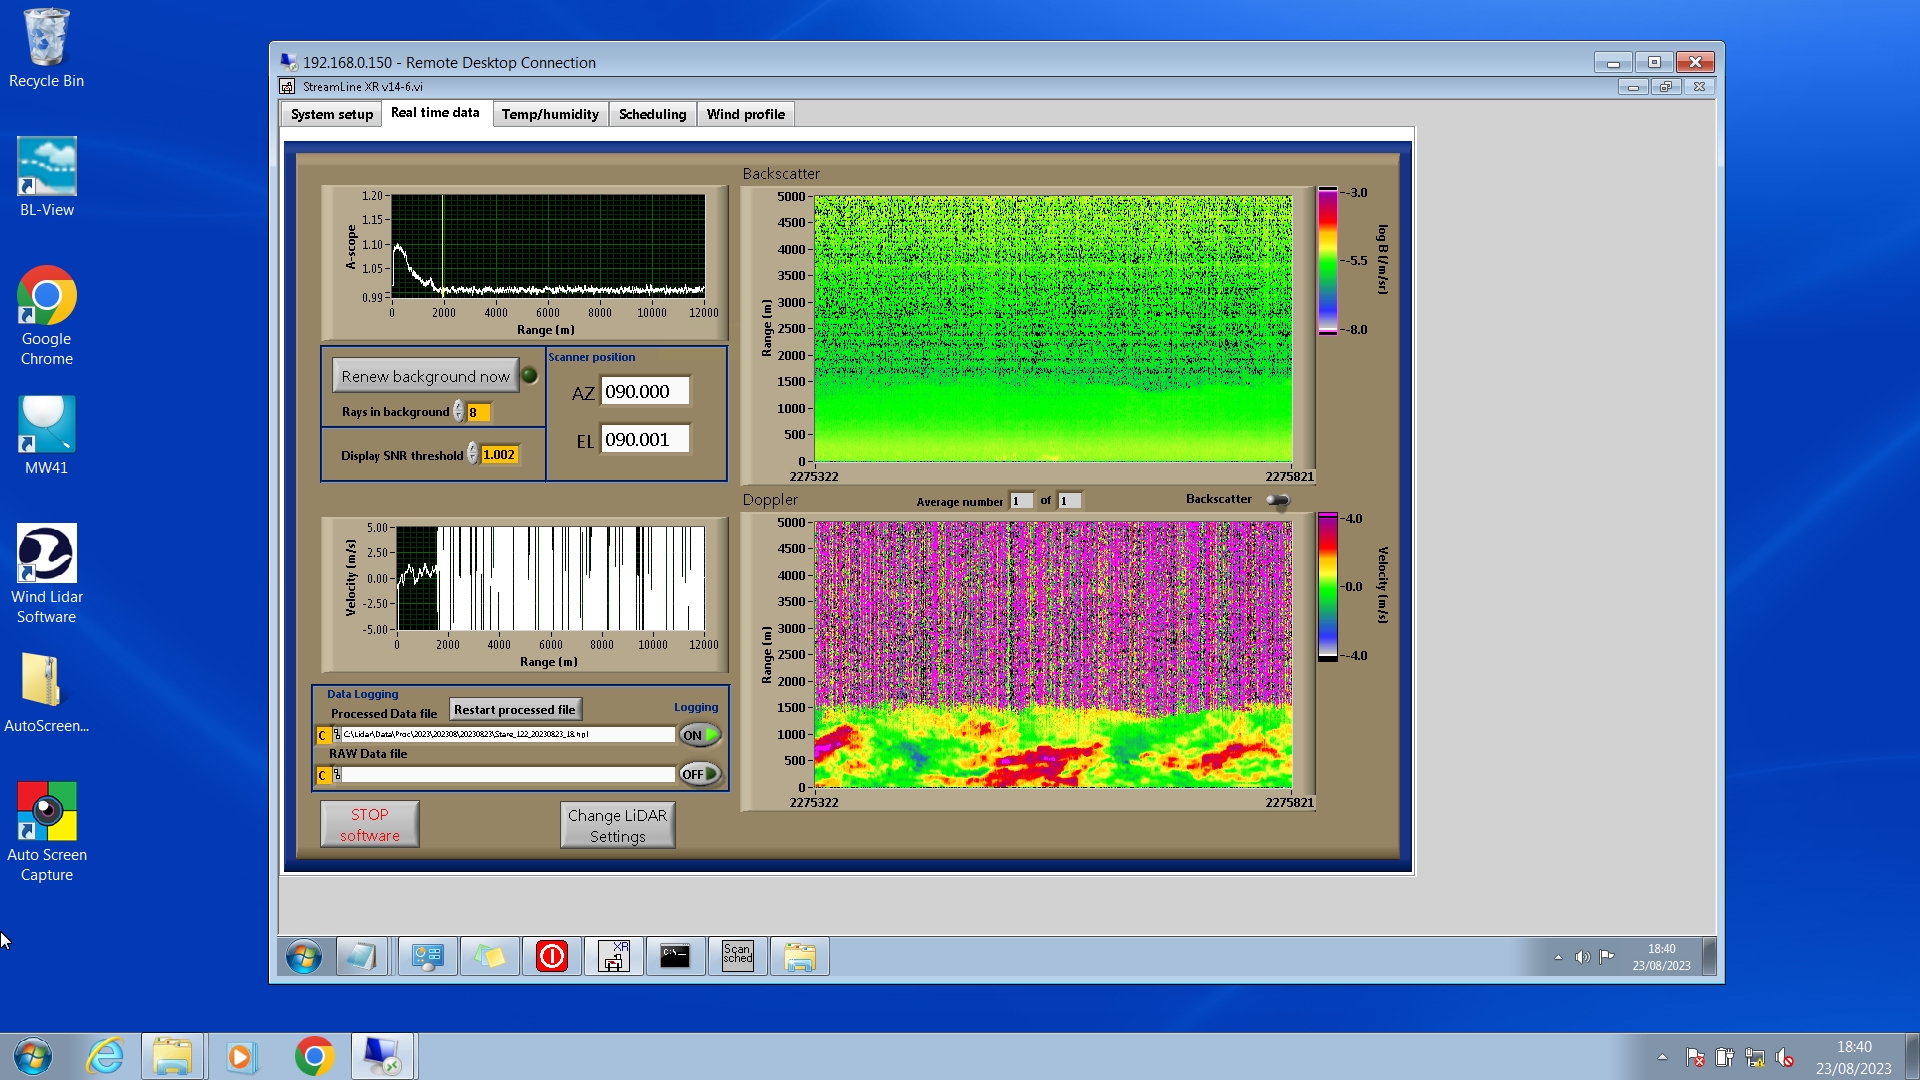This screenshot has height=1080, width=1920.
Task: Switch to the Wind profile tab
Action: pyautogui.click(x=745, y=114)
